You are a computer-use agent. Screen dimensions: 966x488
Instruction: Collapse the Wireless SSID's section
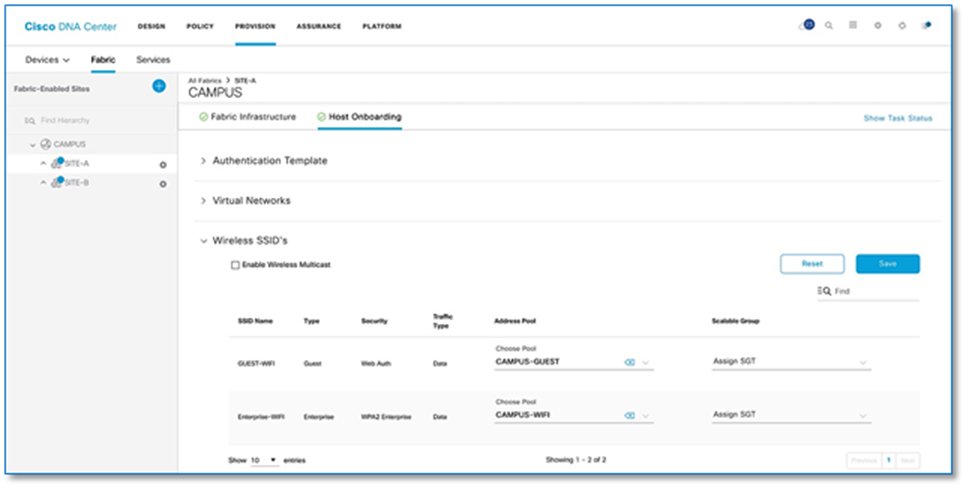click(203, 241)
